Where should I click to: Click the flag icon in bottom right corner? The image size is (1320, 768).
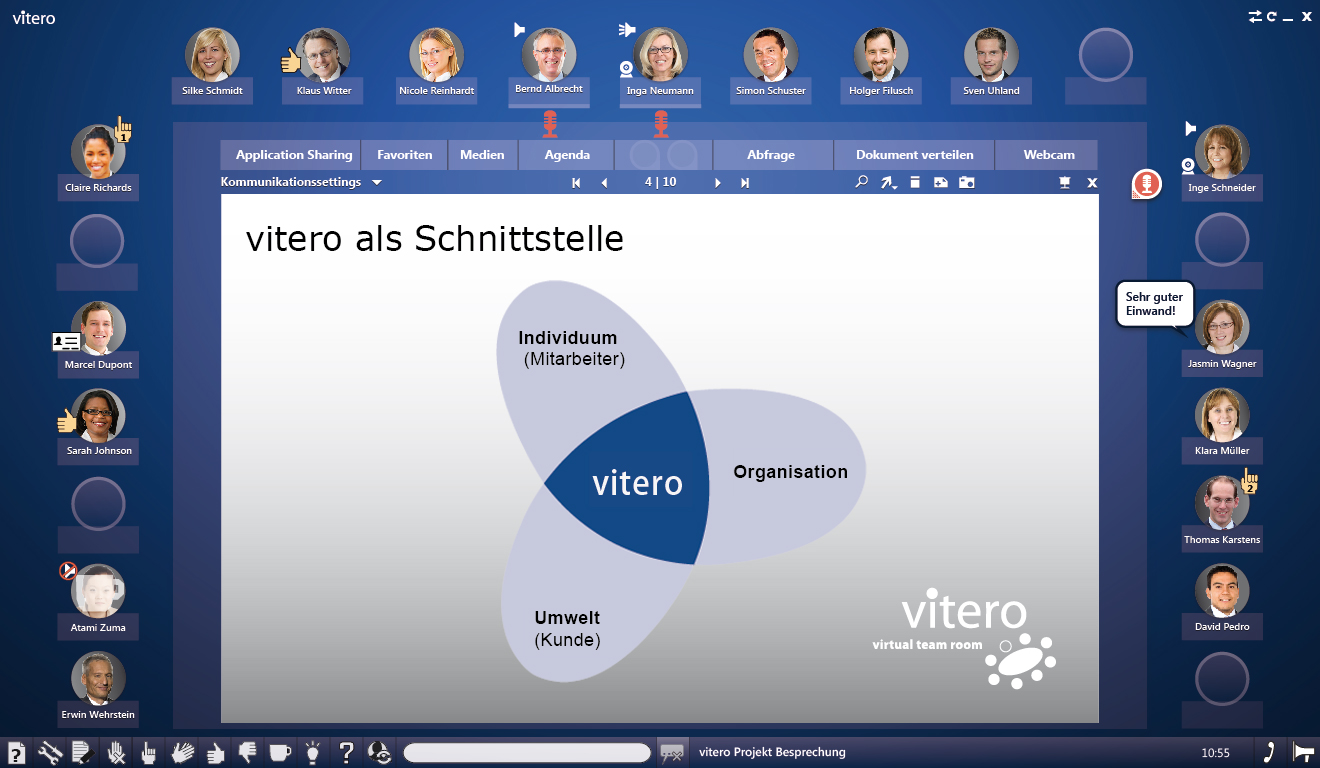1302,752
